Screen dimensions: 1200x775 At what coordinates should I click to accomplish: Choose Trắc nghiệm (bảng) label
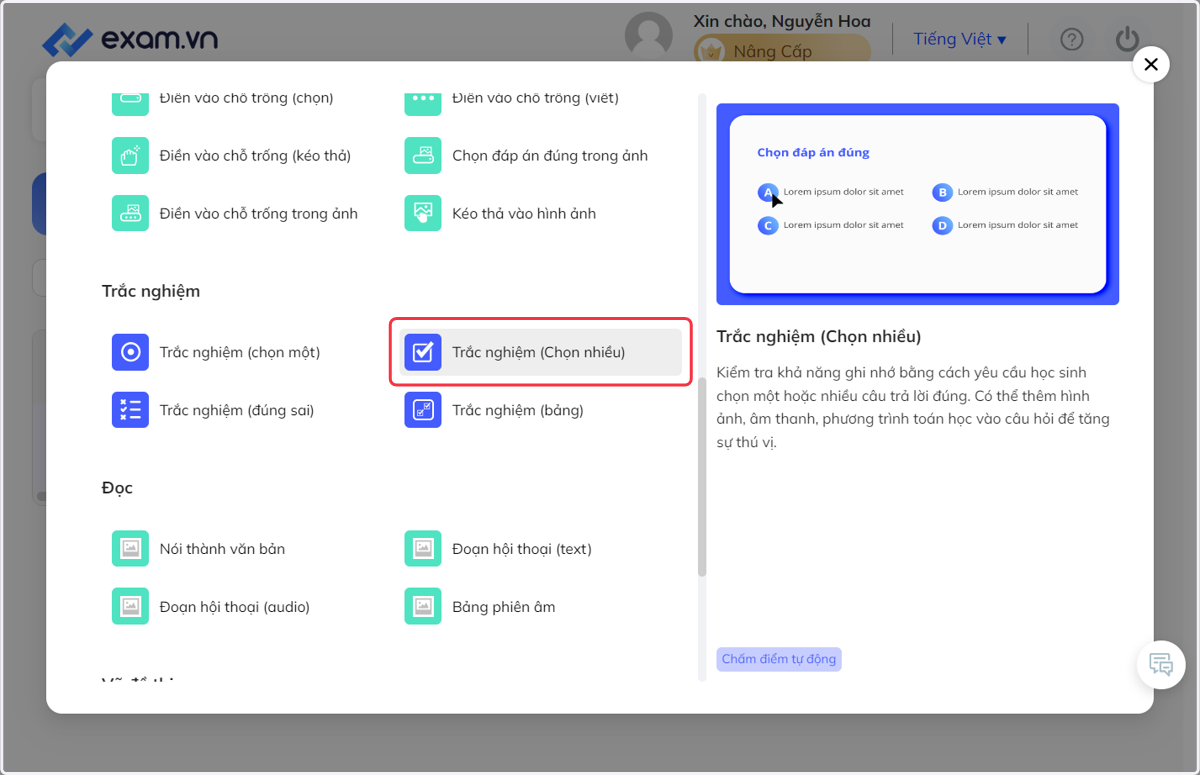tap(518, 410)
